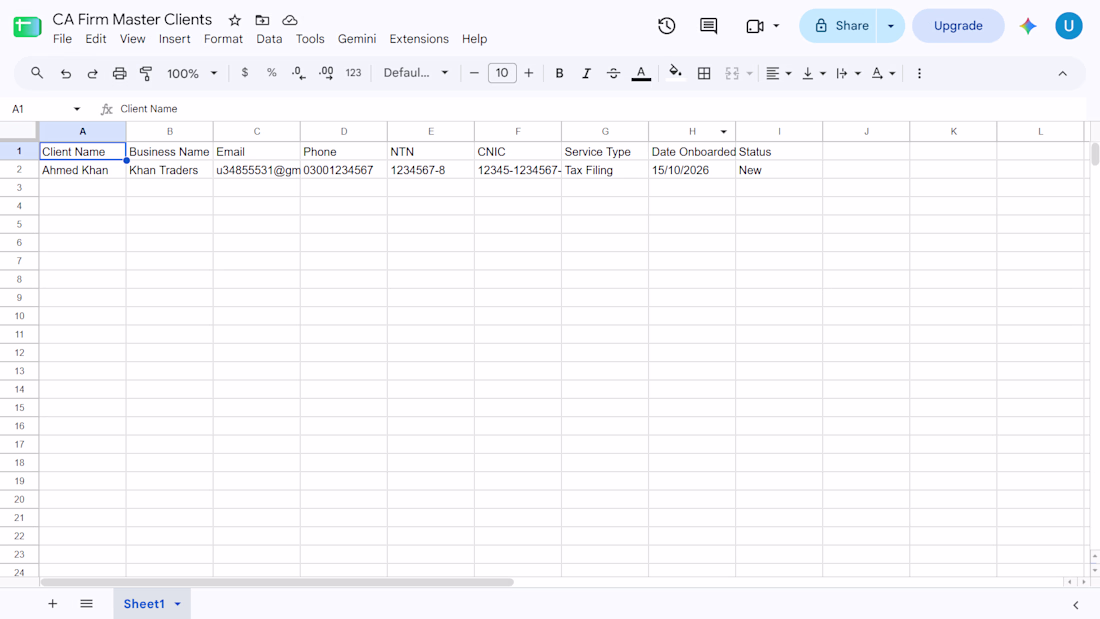Image resolution: width=1100 pixels, height=619 pixels.
Task: Select cell with Khan Traders
Action: tap(170, 170)
